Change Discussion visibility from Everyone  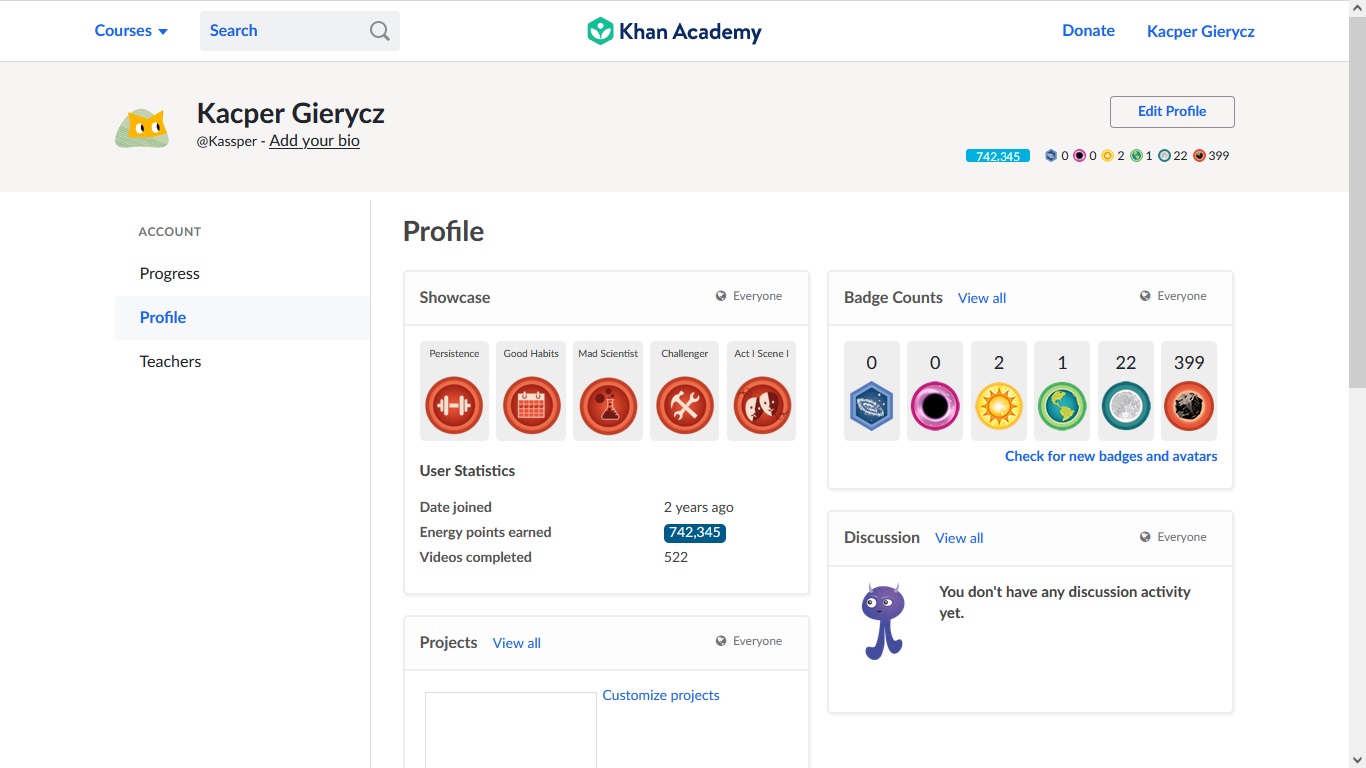1173,537
